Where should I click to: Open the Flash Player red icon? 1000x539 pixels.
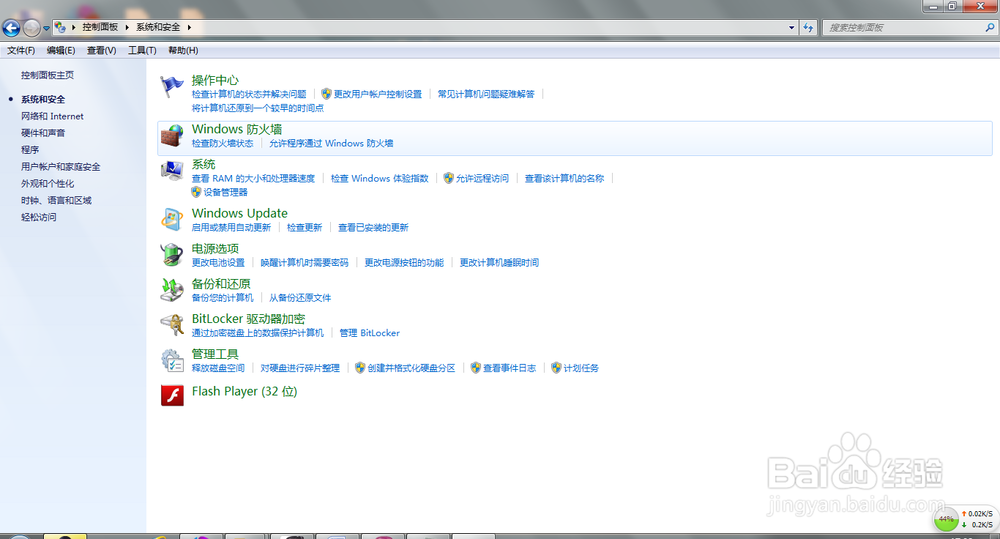(172, 395)
